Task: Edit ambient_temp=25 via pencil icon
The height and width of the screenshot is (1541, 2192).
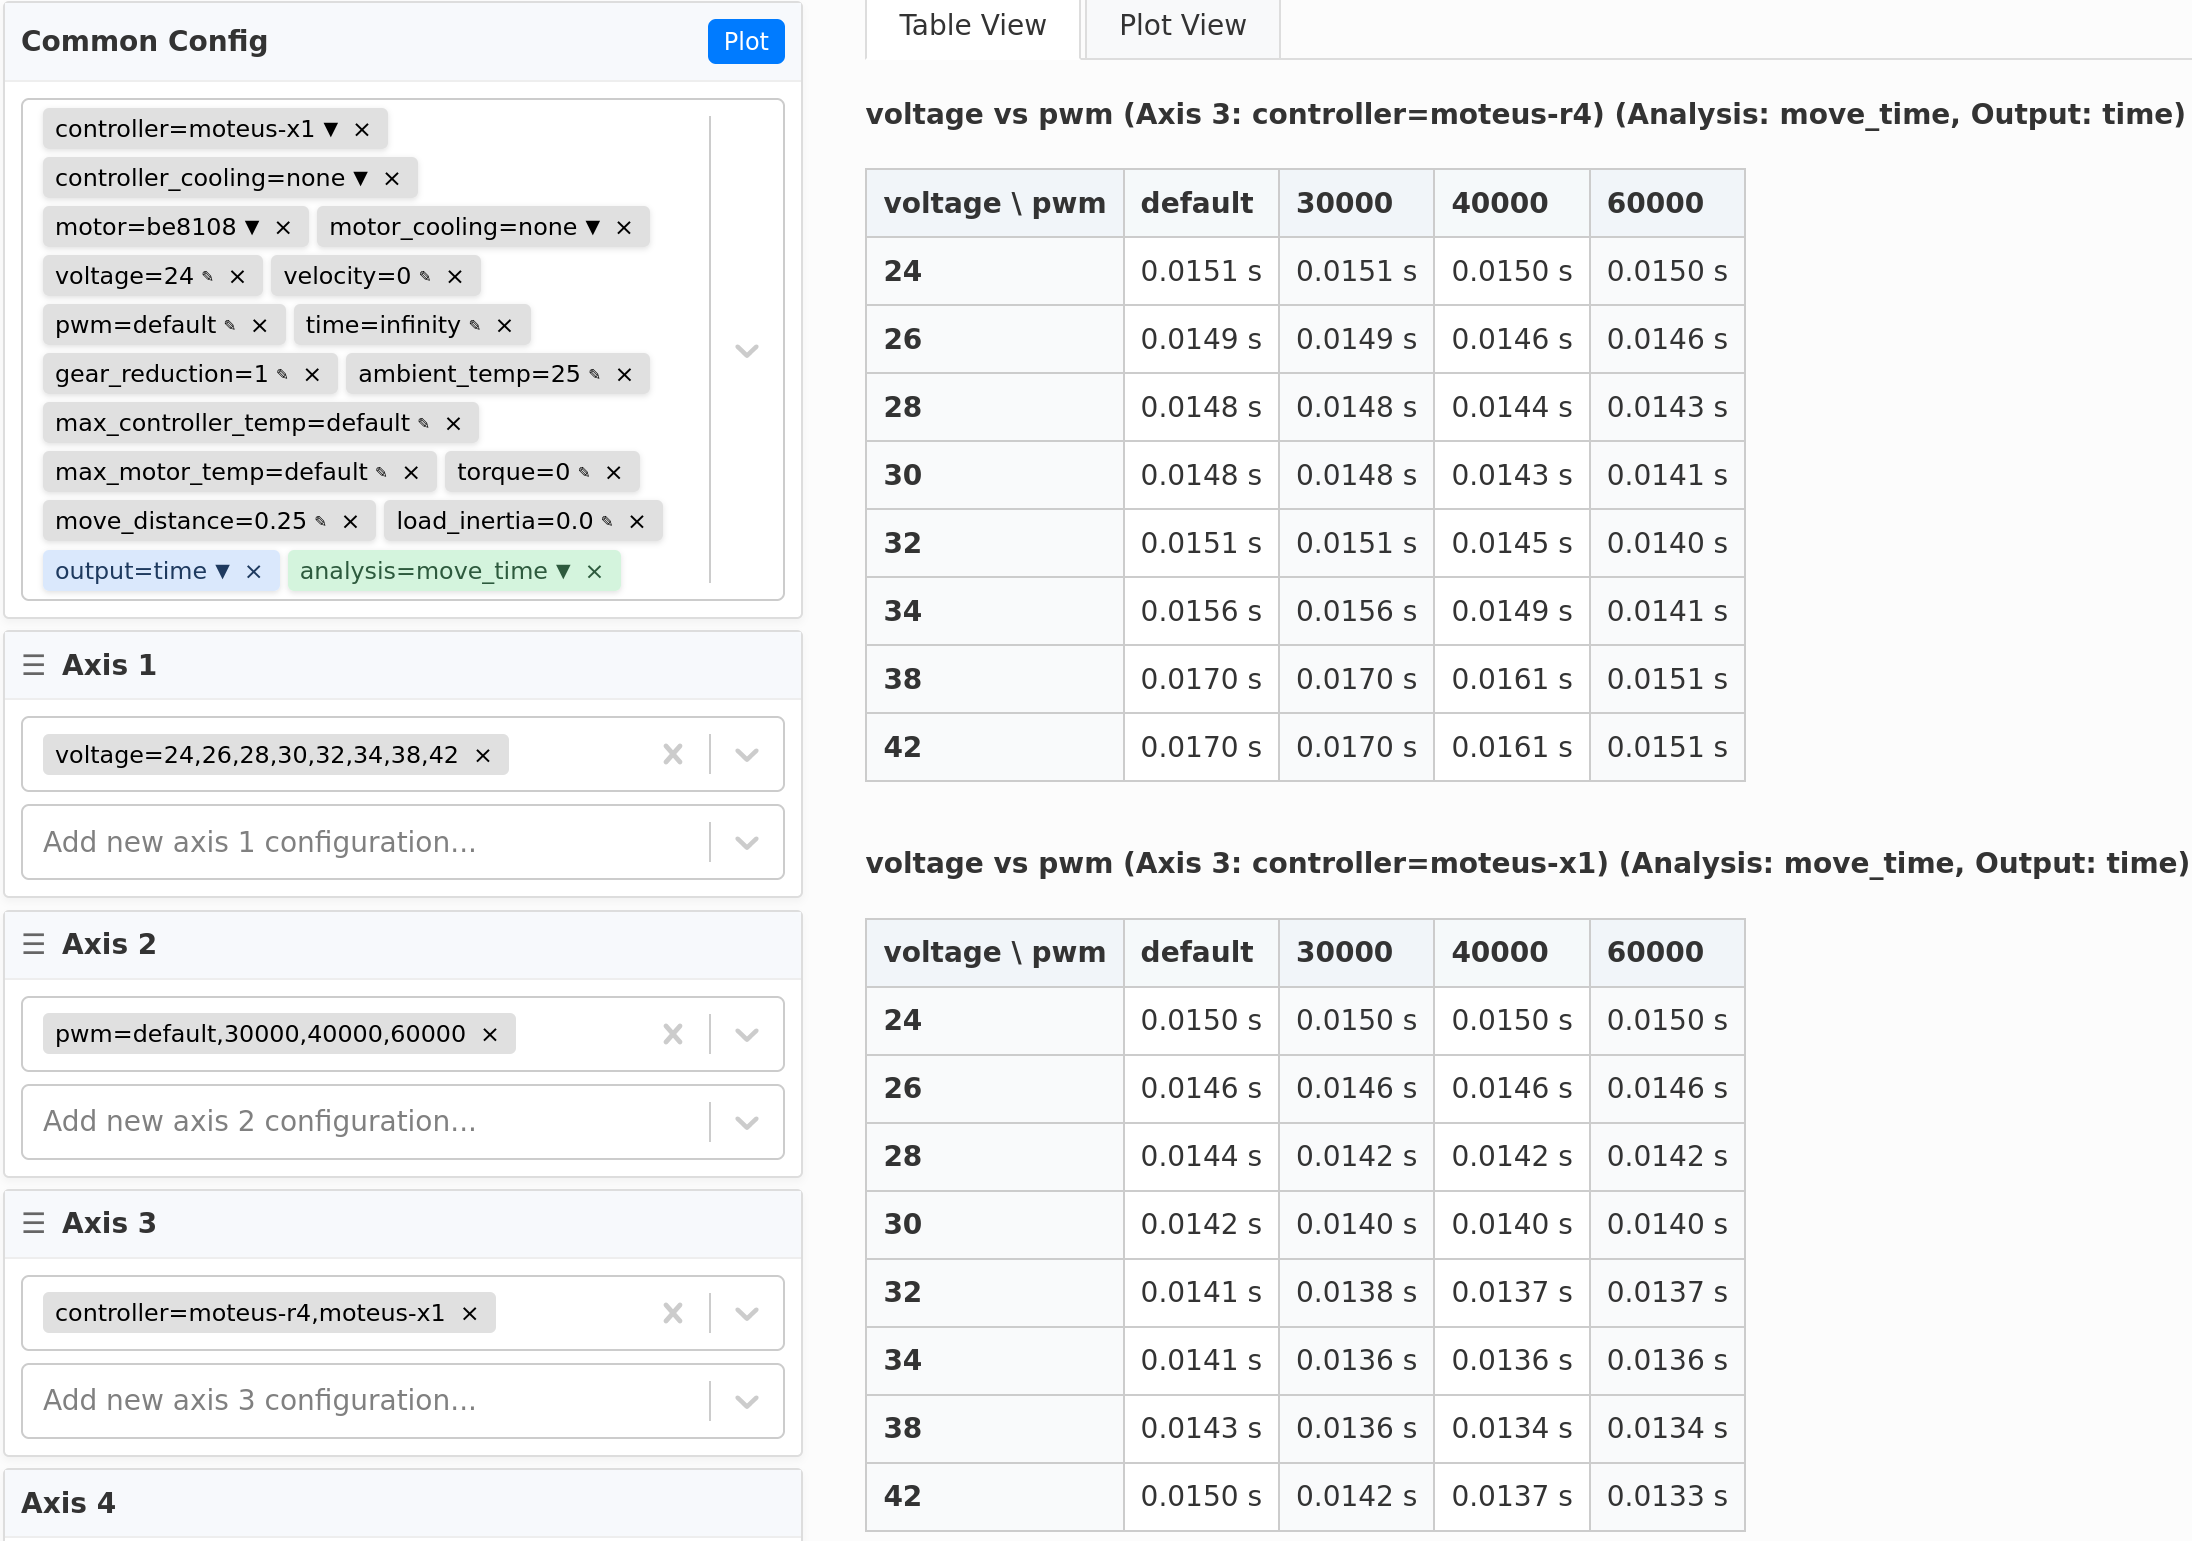Action: (x=595, y=374)
